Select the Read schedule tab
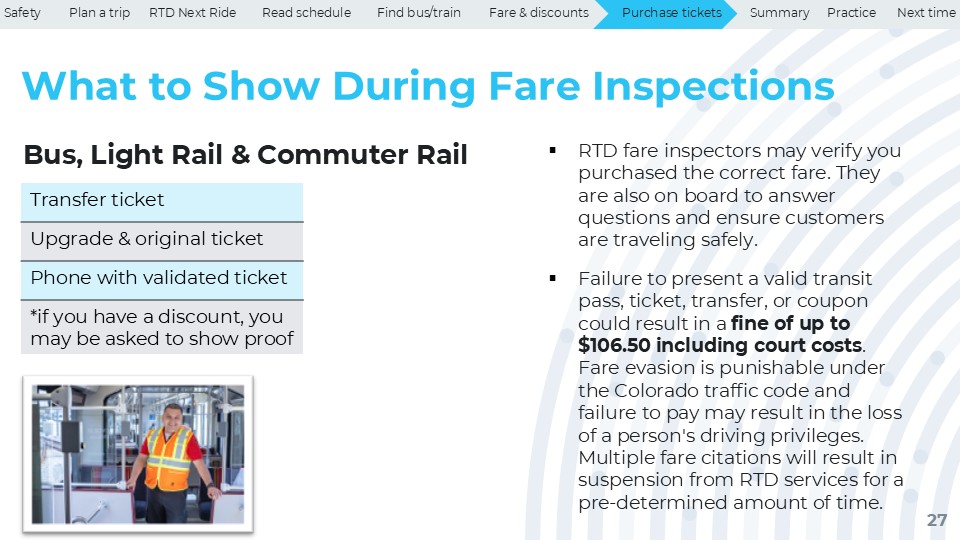The image size is (960, 540). pos(306,13)
